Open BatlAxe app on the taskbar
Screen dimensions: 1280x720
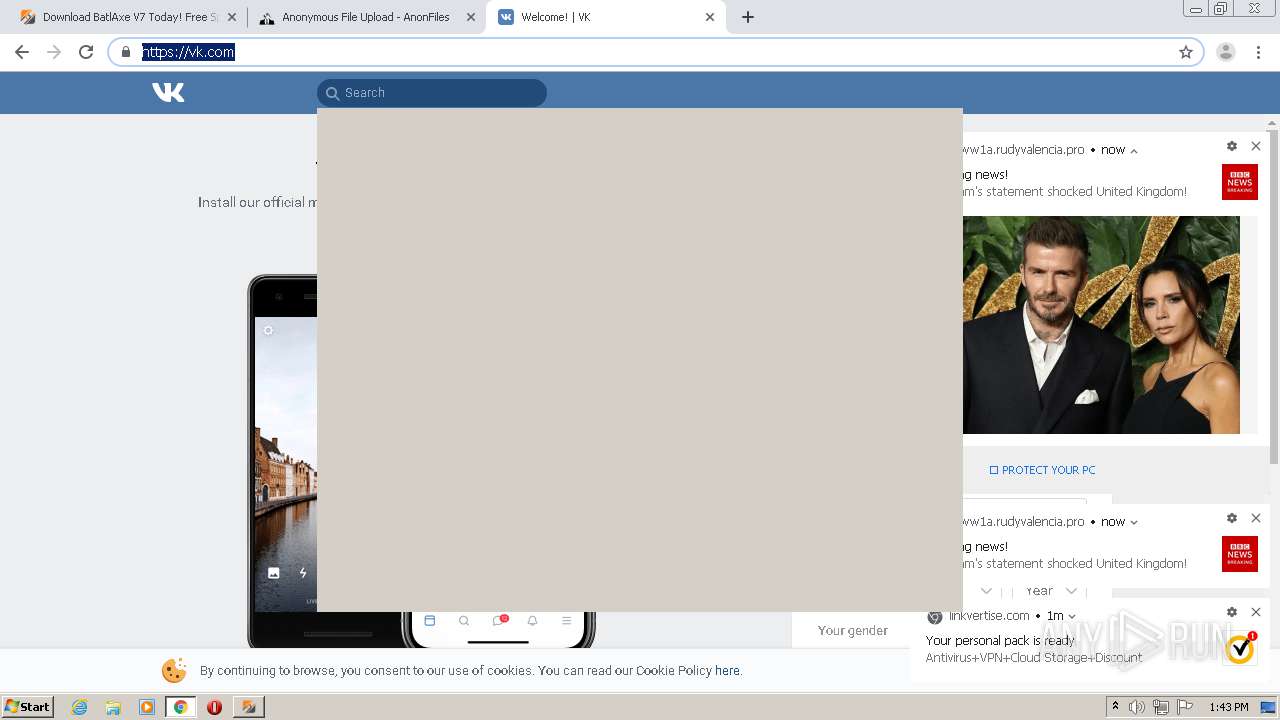[x=249, y=707]
